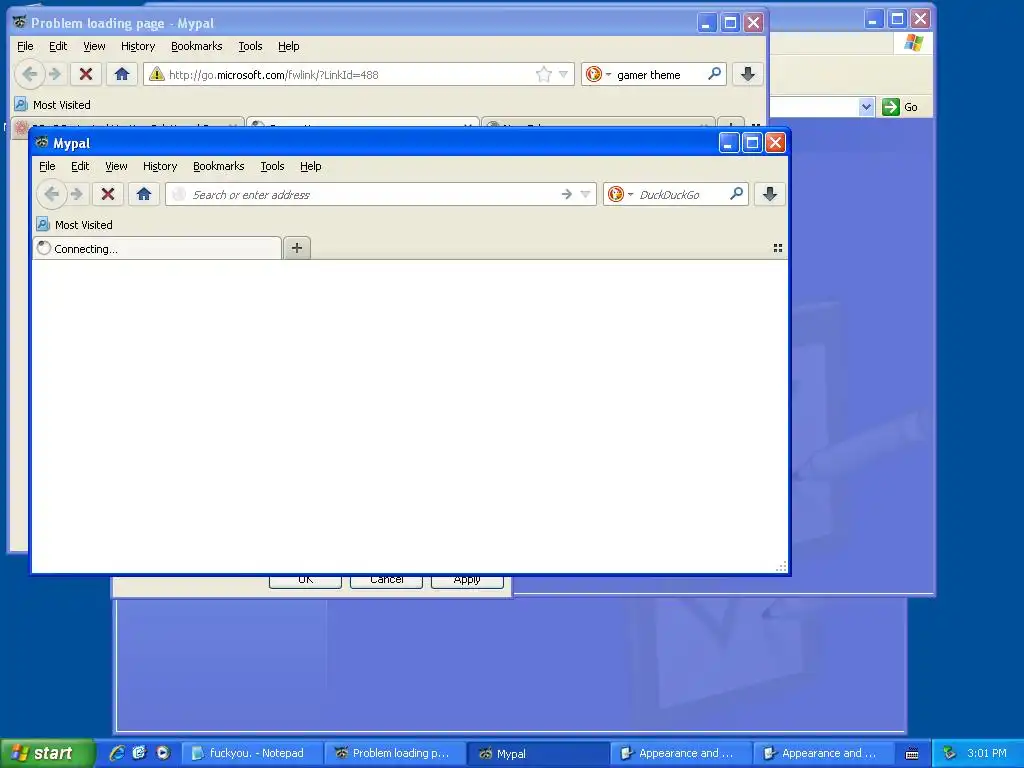
Task: Switch to the Mypal taskbar button
Action: coord(537,753)
